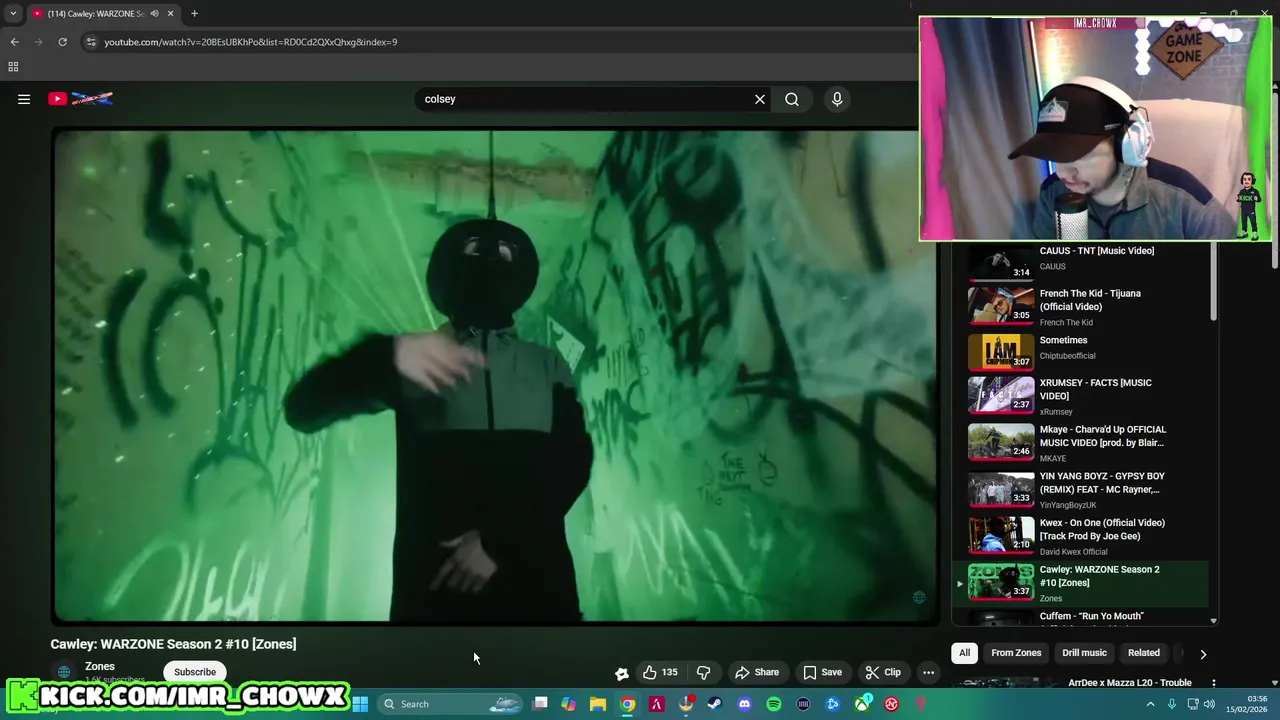Click the address bar URL
Viewport: 1280px width, 720px height.
pos(251,42)
